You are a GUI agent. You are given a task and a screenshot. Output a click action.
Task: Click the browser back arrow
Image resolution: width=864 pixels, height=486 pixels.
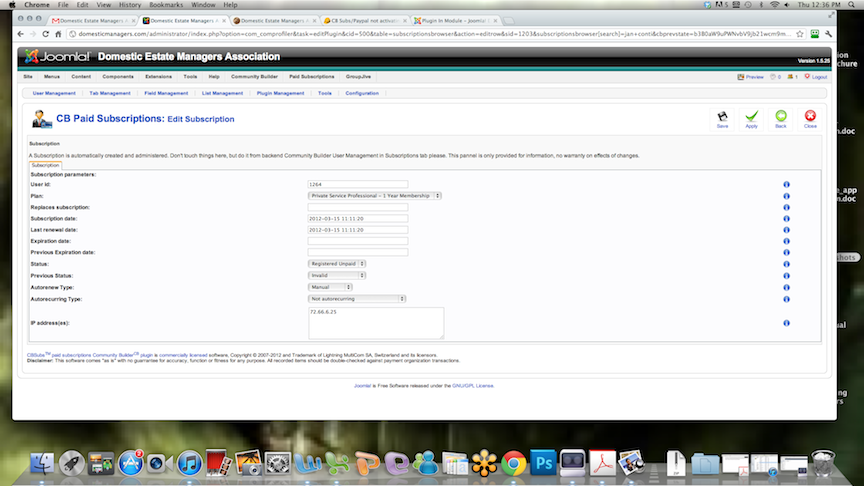[x=20, y=34]
